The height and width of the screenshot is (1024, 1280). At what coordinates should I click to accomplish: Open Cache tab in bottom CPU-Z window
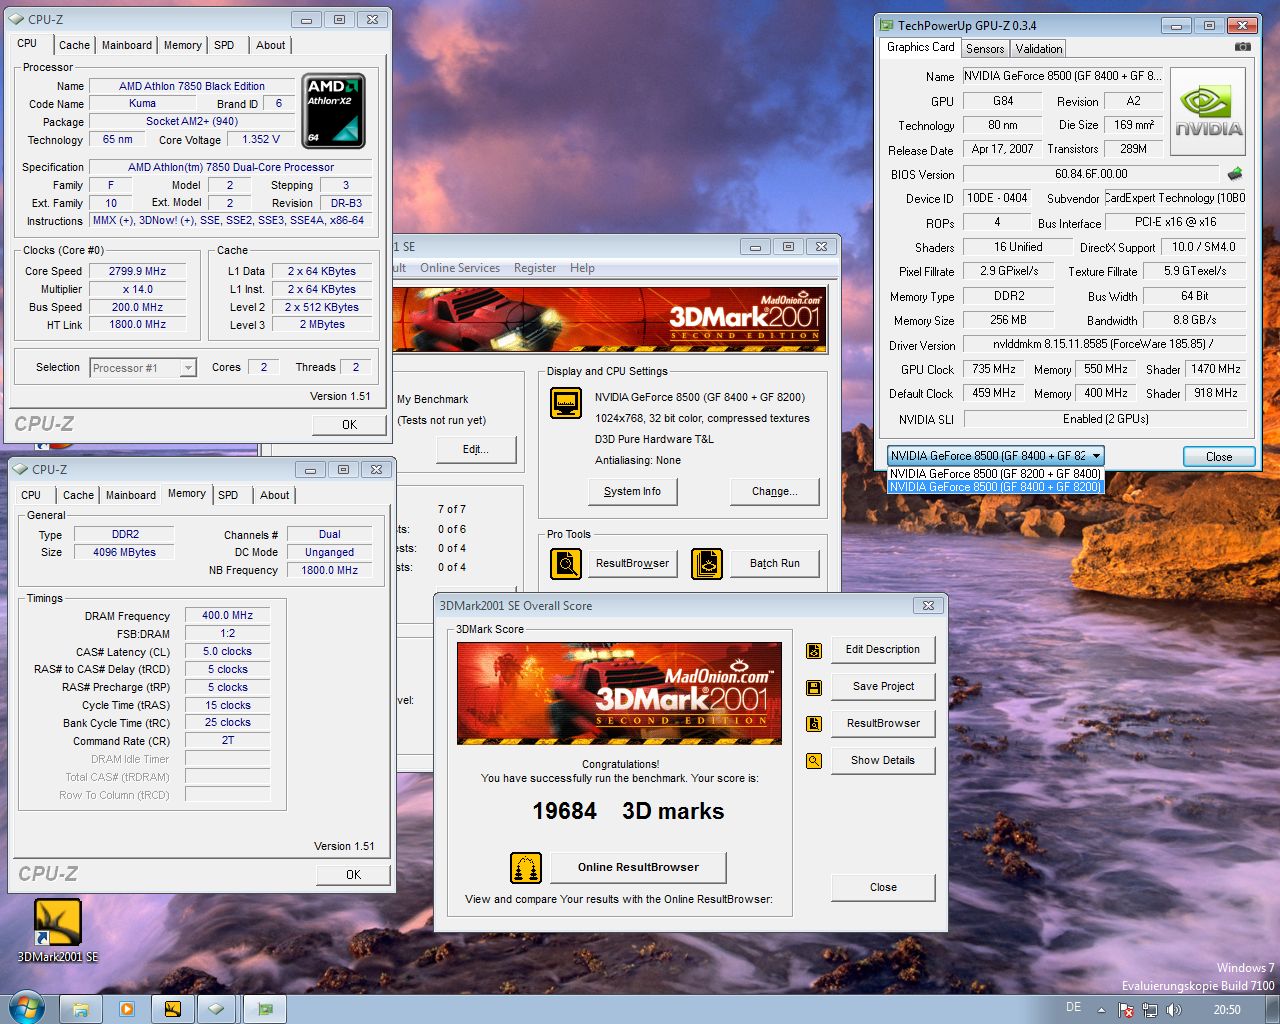tap(78, 495)
